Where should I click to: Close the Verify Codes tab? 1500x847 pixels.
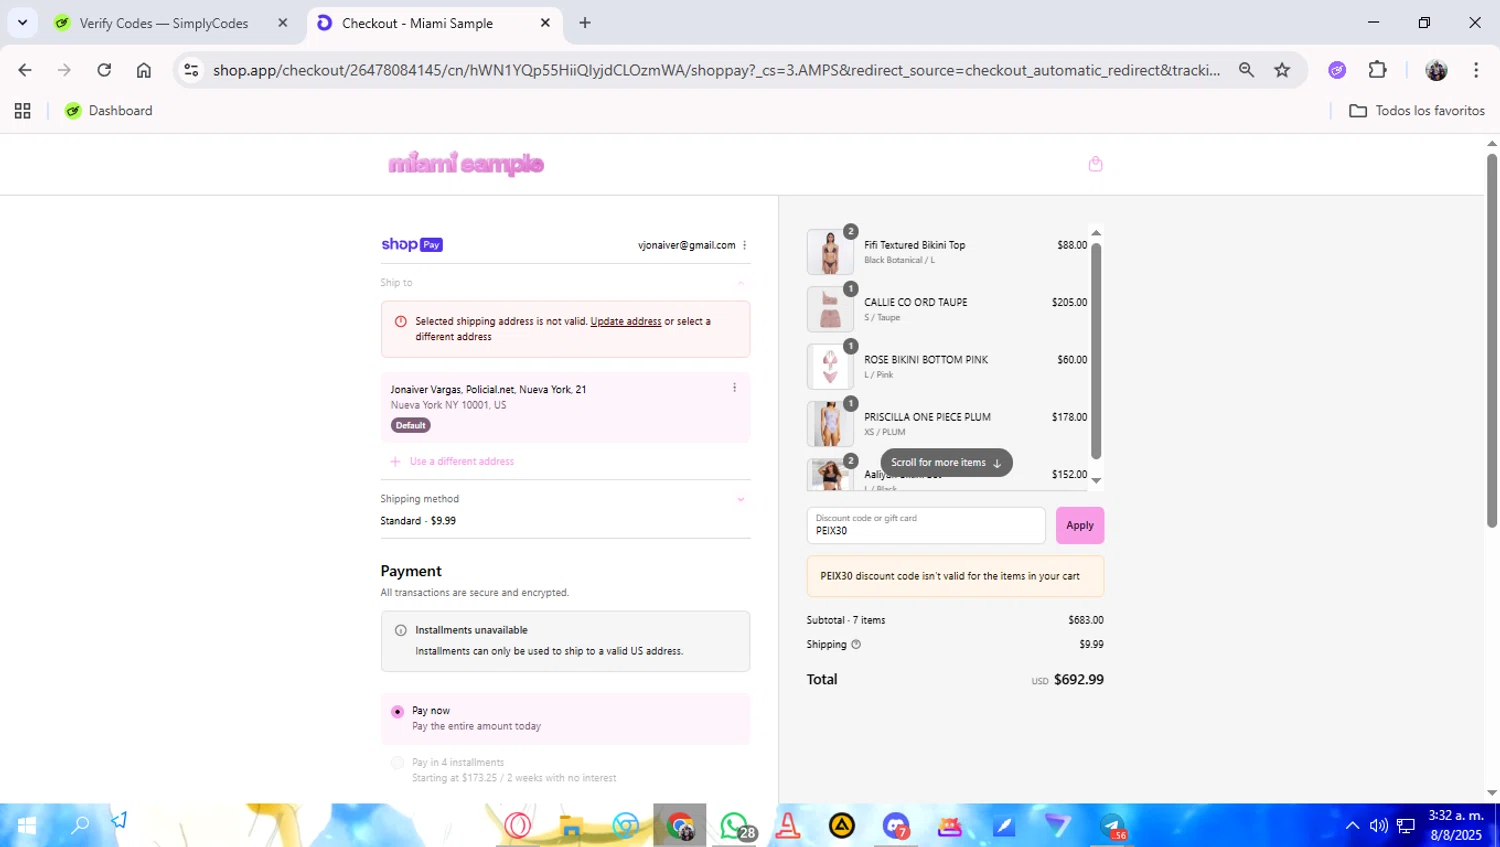283,23
